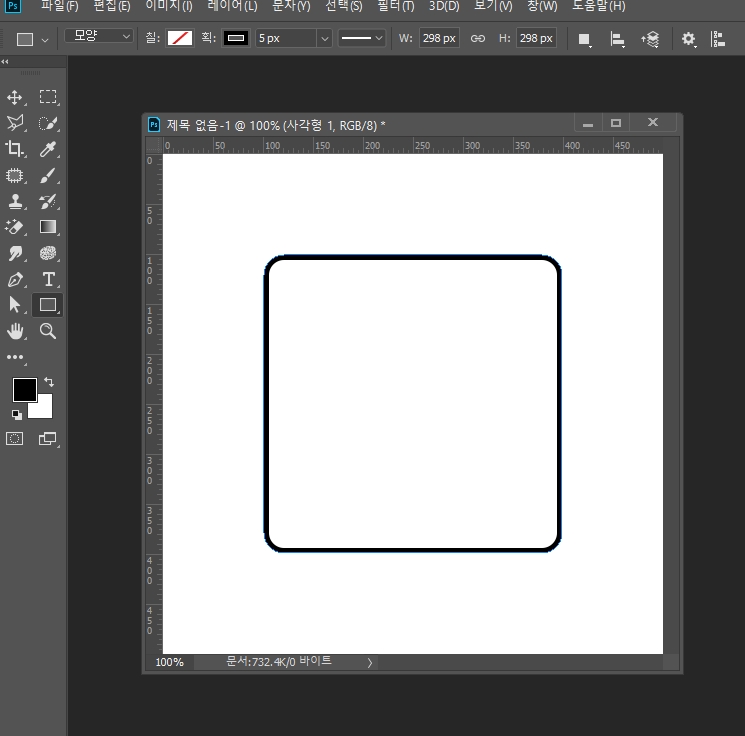Open the stroke line type dropdown
745x736 pixels.
tap(362, 38)
